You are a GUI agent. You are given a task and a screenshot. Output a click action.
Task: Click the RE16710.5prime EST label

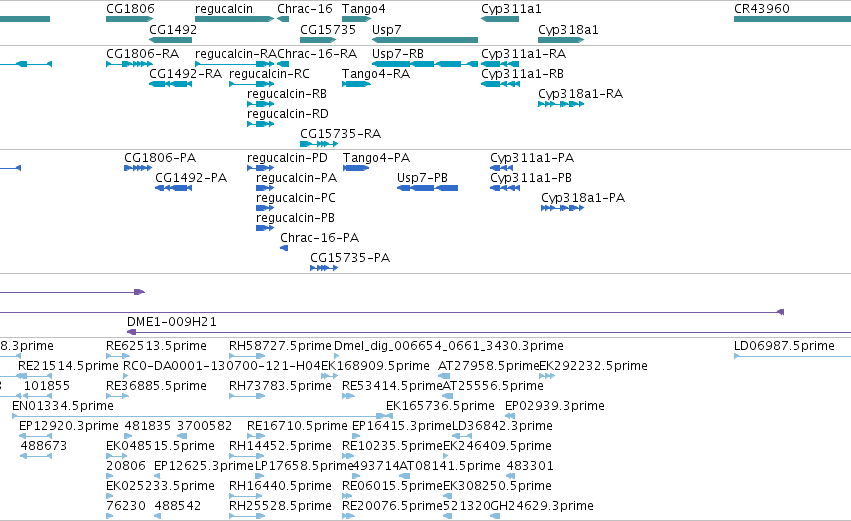(297, 427)
